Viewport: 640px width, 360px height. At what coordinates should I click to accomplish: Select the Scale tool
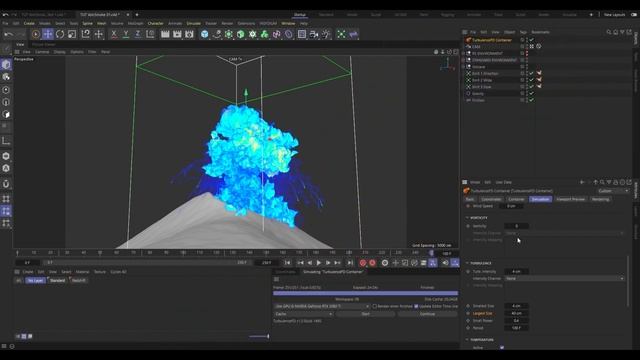click(72, 34)
